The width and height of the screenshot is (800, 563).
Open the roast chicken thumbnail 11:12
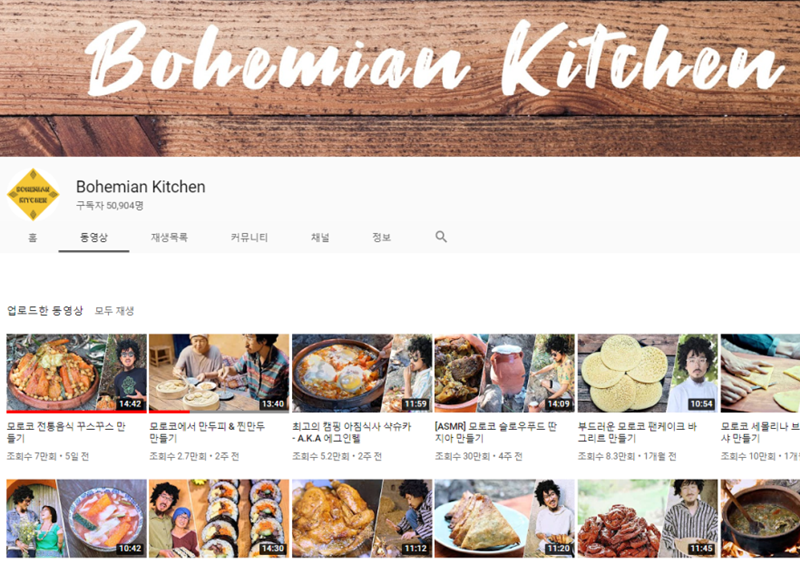362,518
